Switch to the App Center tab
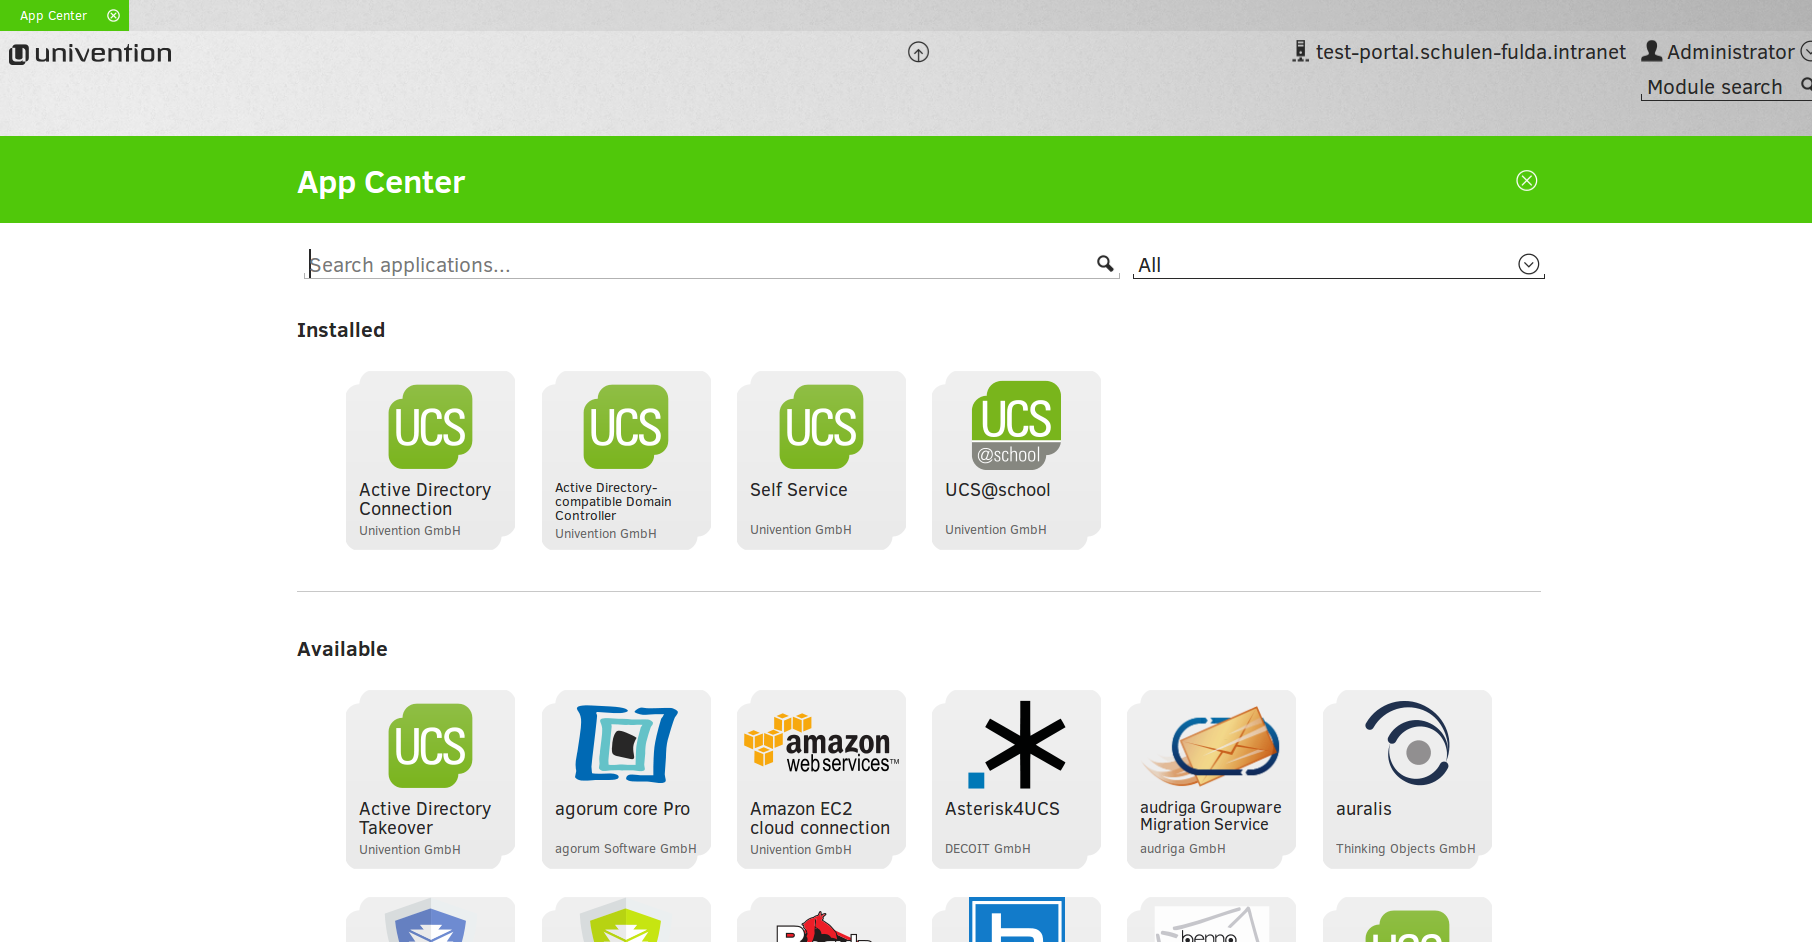Screen dimensions: 1812x942 pos(54,16)
